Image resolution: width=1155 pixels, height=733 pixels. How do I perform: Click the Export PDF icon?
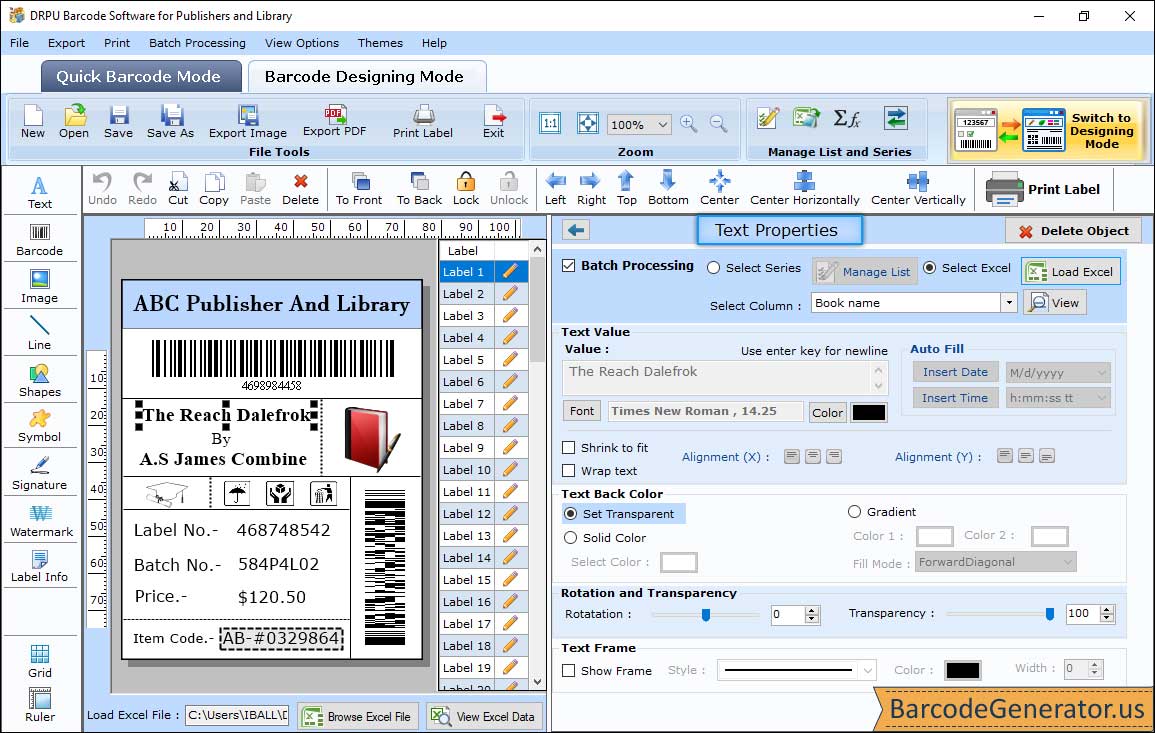tap(335, 121)
